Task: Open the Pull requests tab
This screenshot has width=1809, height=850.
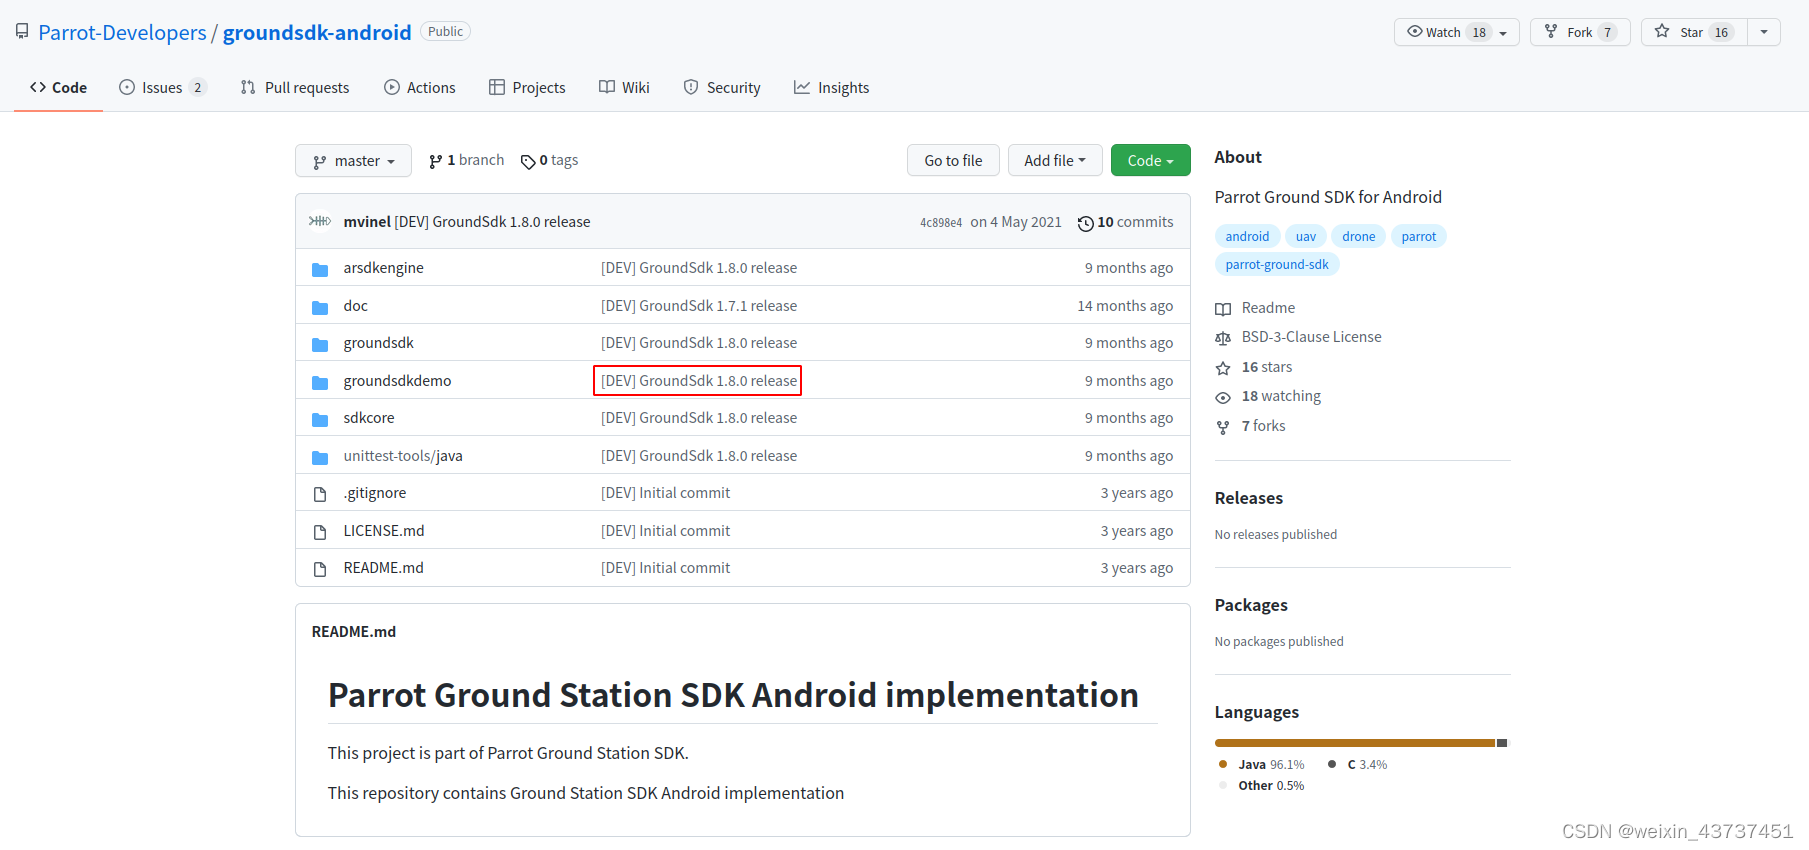Action: pyautogui.click(x=295, y=88)
